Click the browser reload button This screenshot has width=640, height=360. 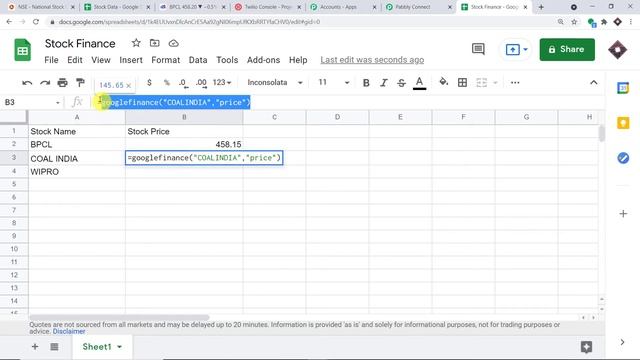(36, 22)
